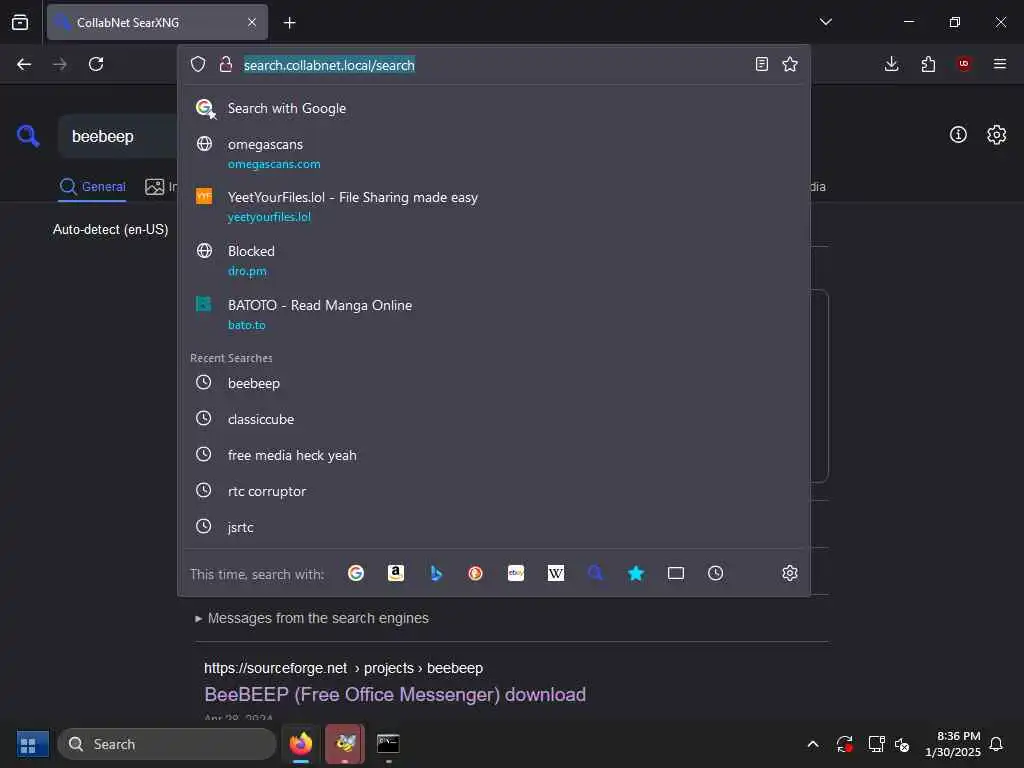Viewport: 1024px width, 768px height.
Task: Open the Firefox application menu
Action: (999, 64)
